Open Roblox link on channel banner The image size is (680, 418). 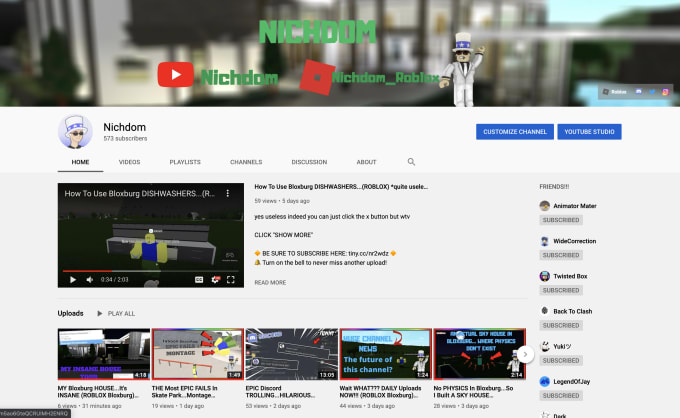[x=615, y=91]
